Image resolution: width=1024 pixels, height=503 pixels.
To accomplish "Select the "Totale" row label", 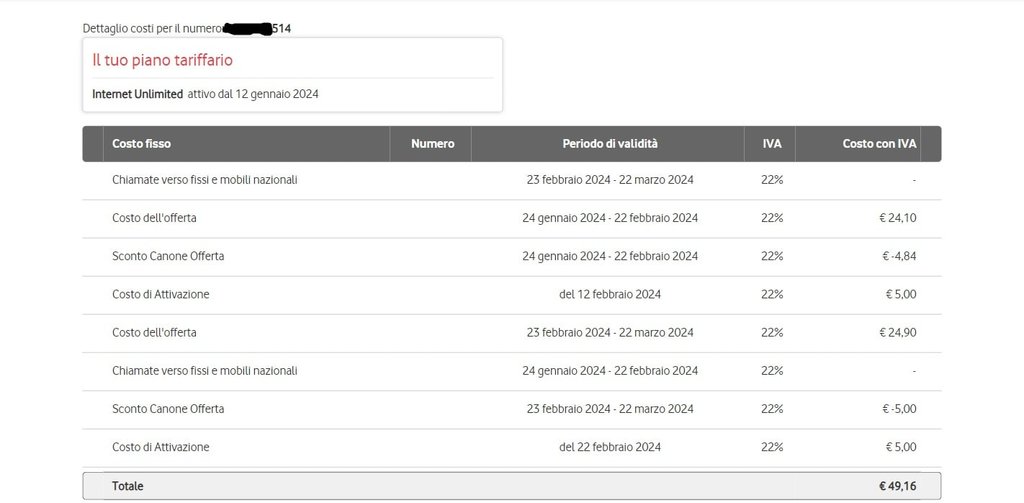I will coord(127,486).
